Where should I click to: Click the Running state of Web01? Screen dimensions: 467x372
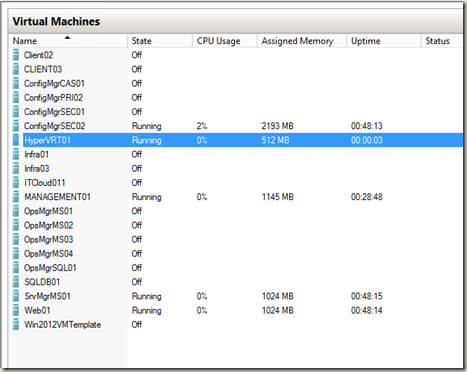tap(146, 310)
